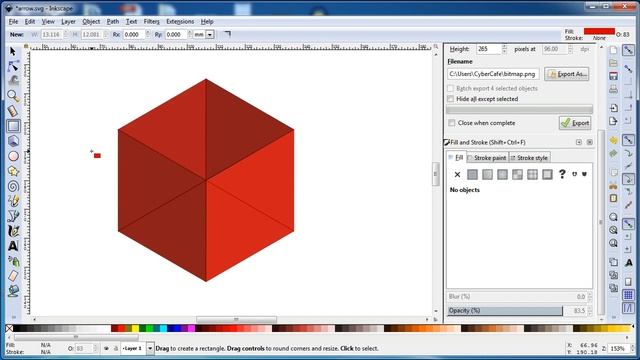Adjust the Ry value spinner

coord(190,35)
